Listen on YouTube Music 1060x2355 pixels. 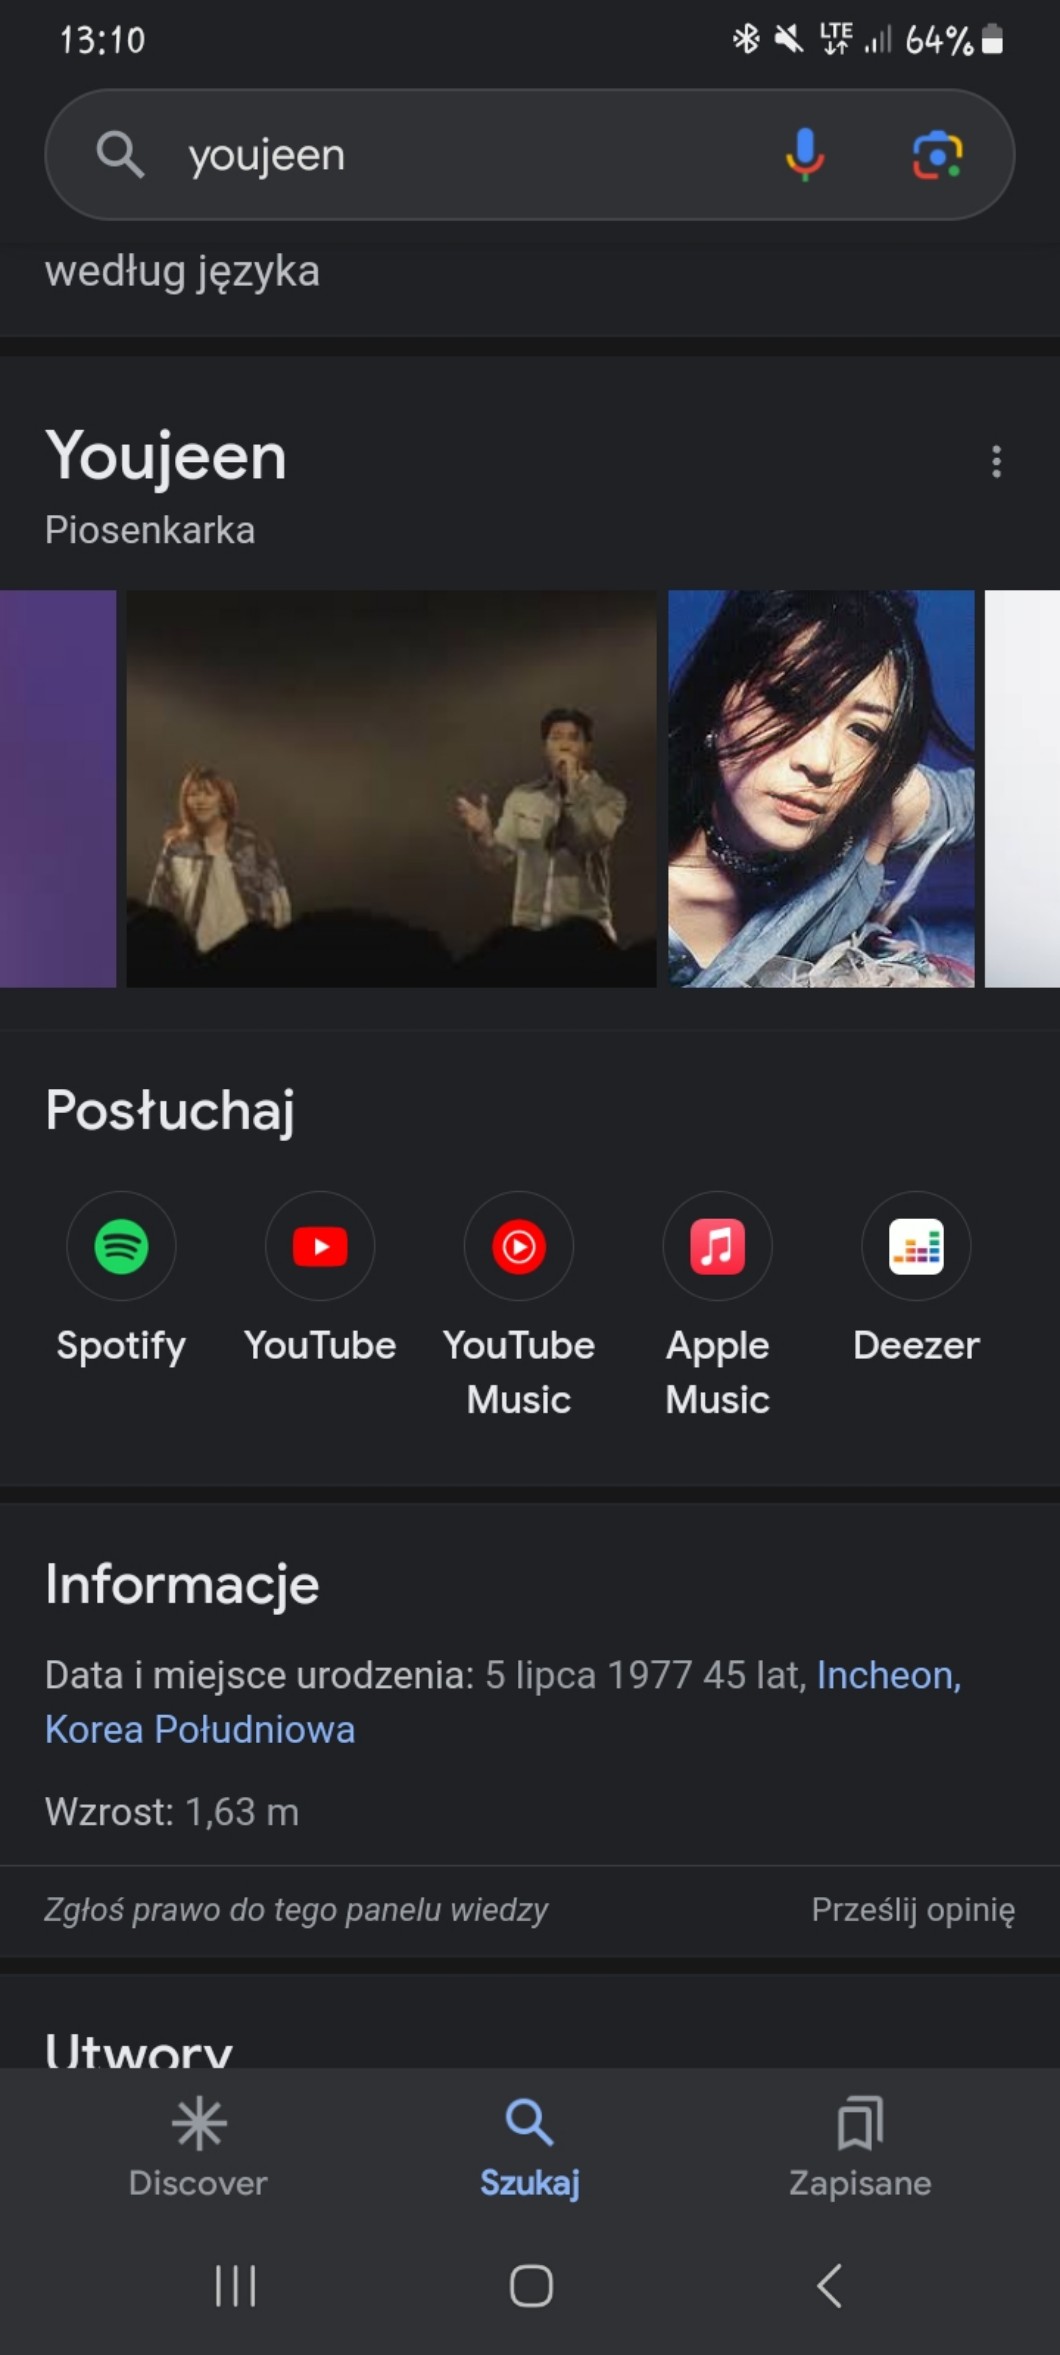(x=518, y=1246)
